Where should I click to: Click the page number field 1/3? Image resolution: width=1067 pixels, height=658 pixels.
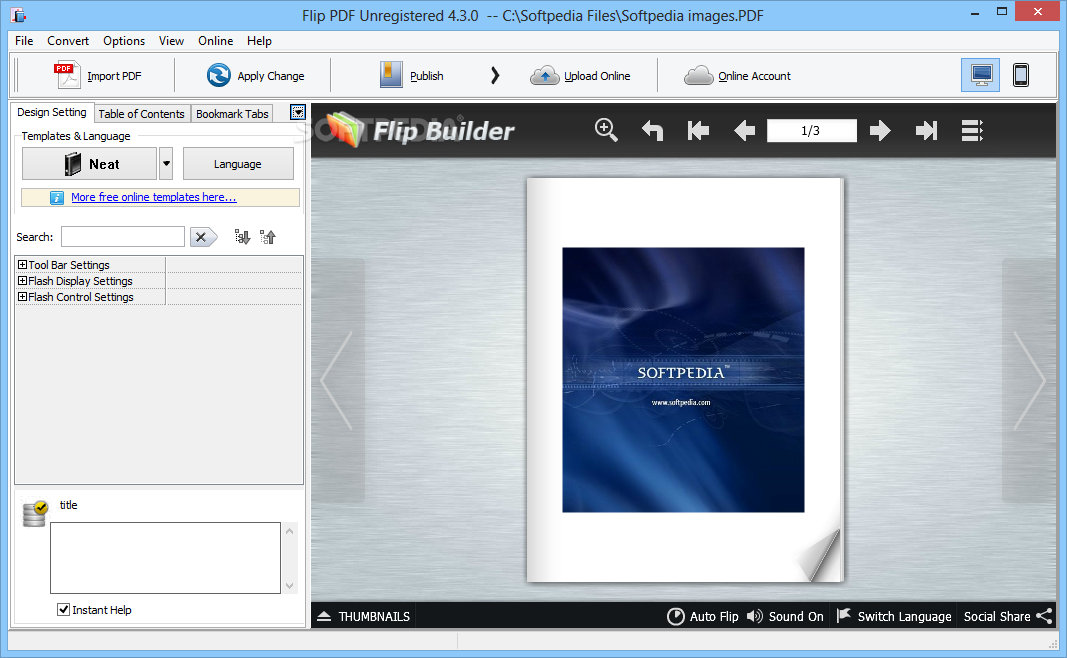click(811, 130)
